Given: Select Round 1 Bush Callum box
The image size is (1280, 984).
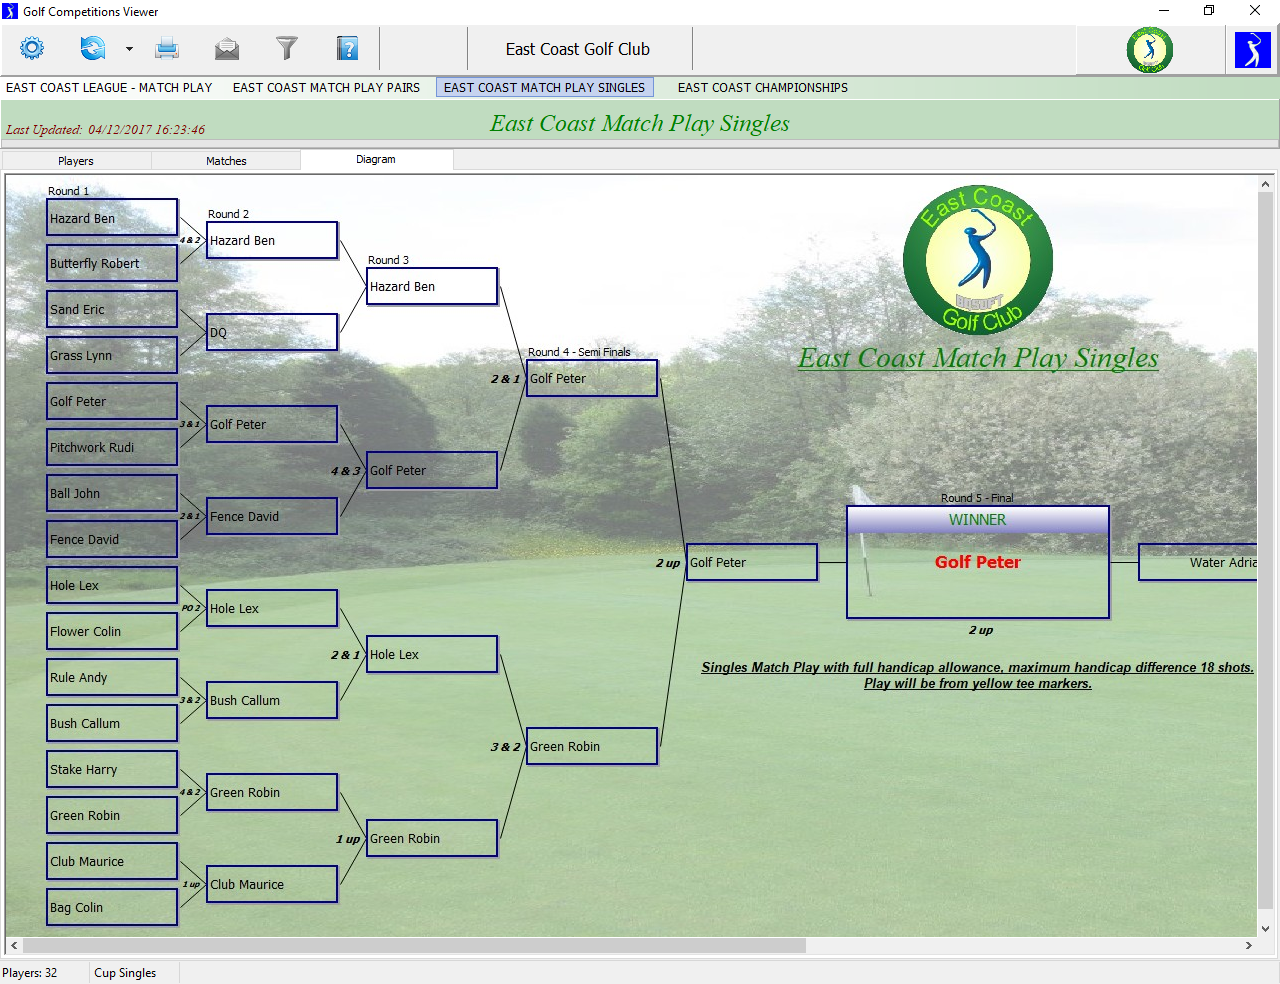Looking at the screenshot, I should [x=112, y=723].
